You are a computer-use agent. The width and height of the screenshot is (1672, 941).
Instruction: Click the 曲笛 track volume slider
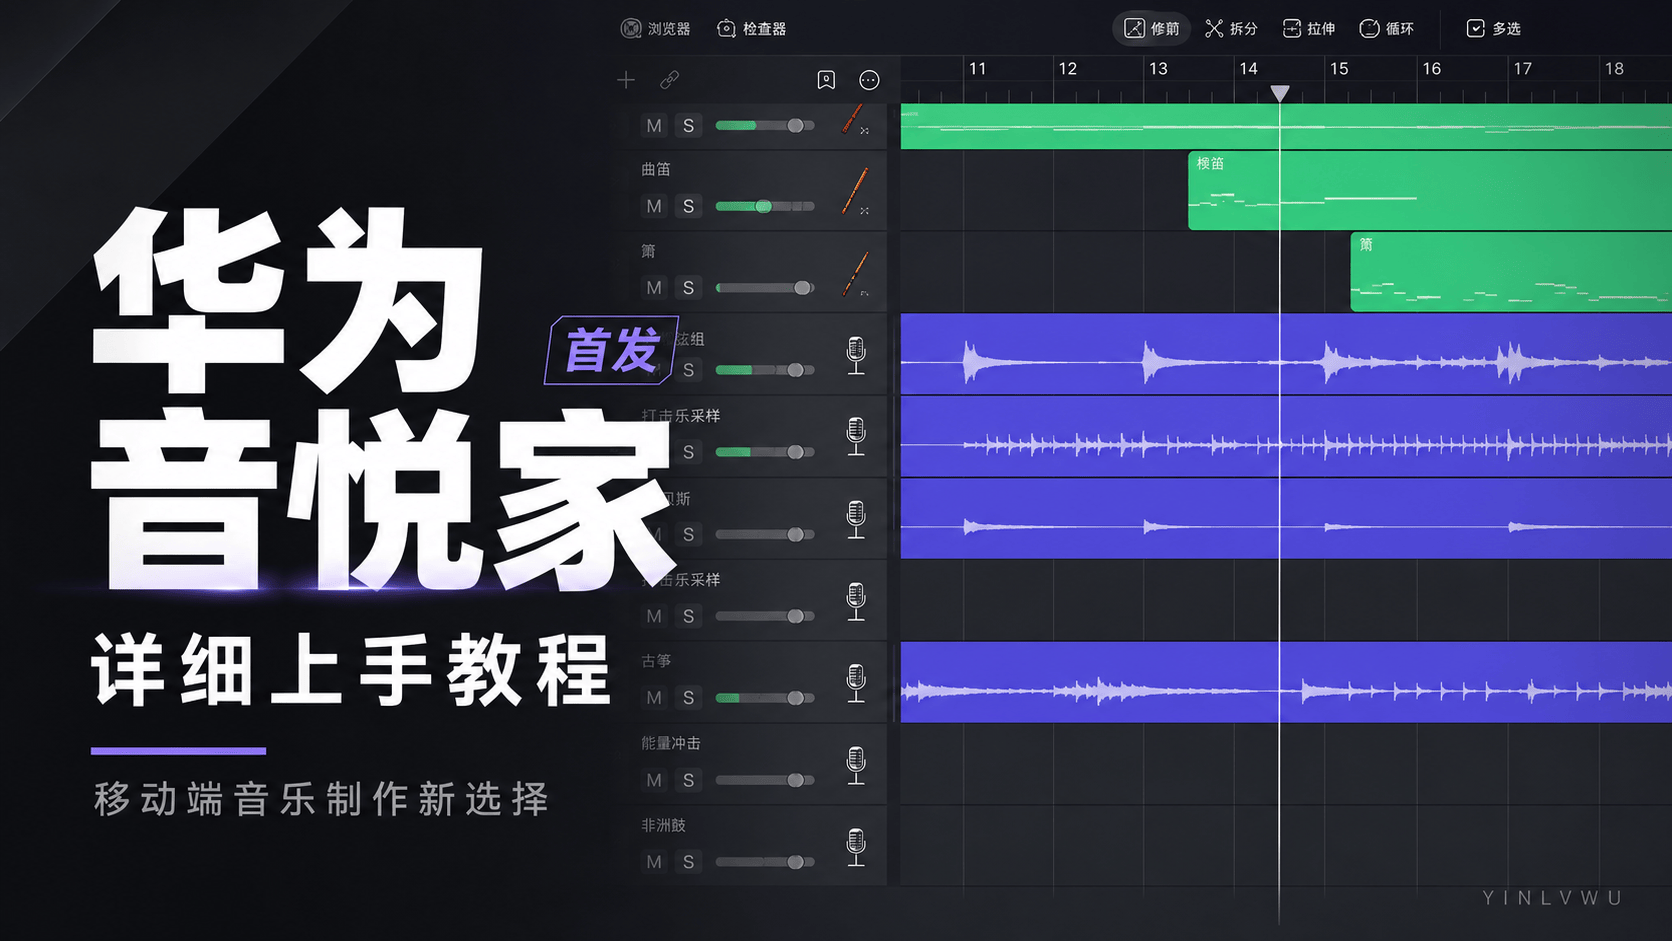pos(765,206)
